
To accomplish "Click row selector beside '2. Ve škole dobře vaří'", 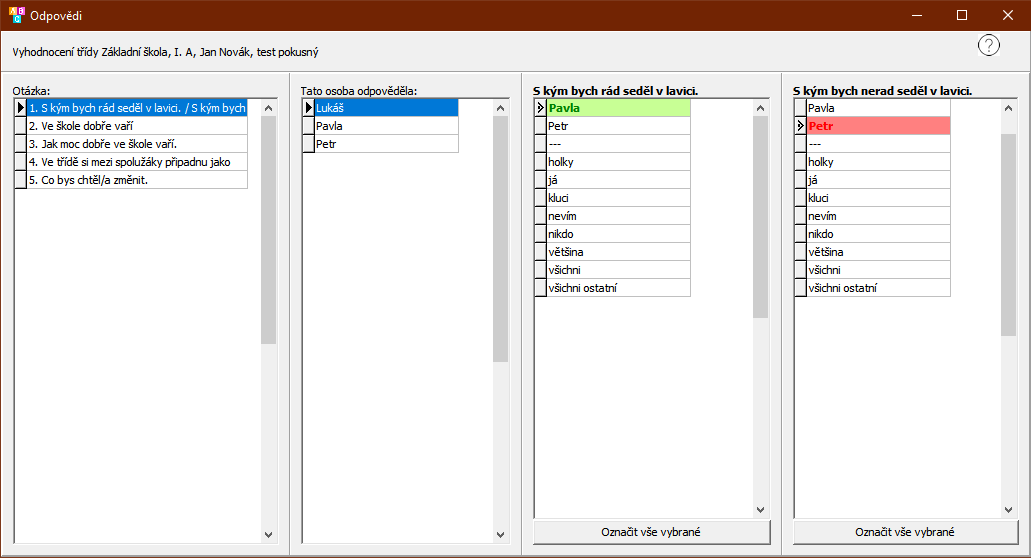I will pos(20,126).
